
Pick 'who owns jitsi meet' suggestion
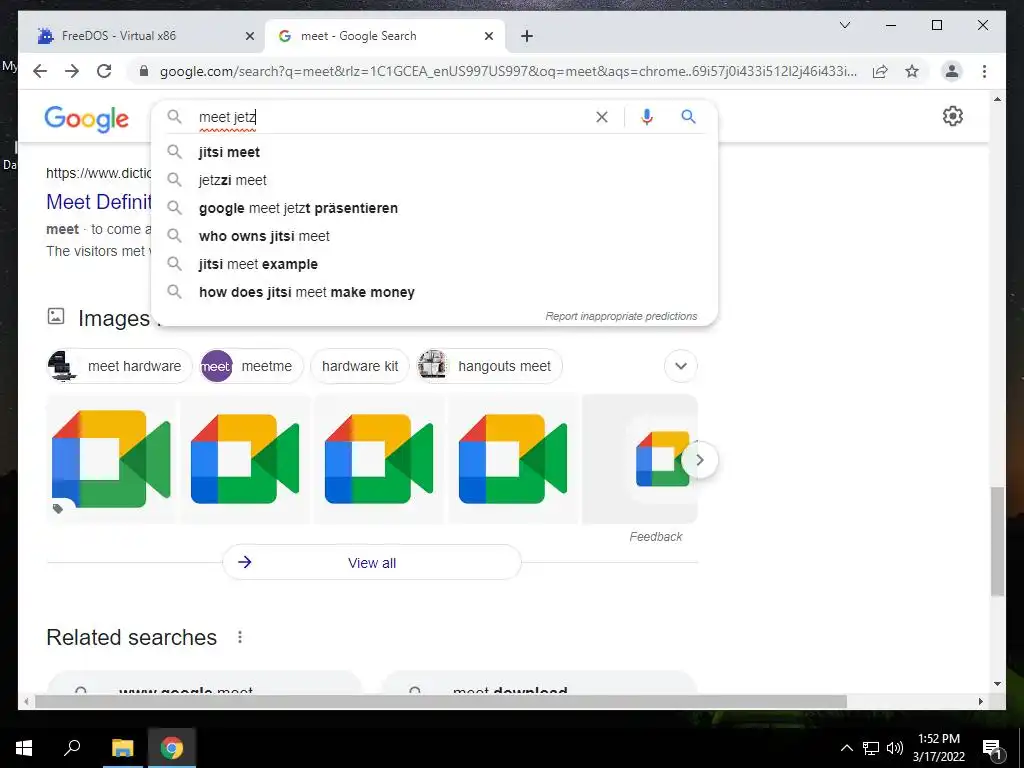coord(434,236)
